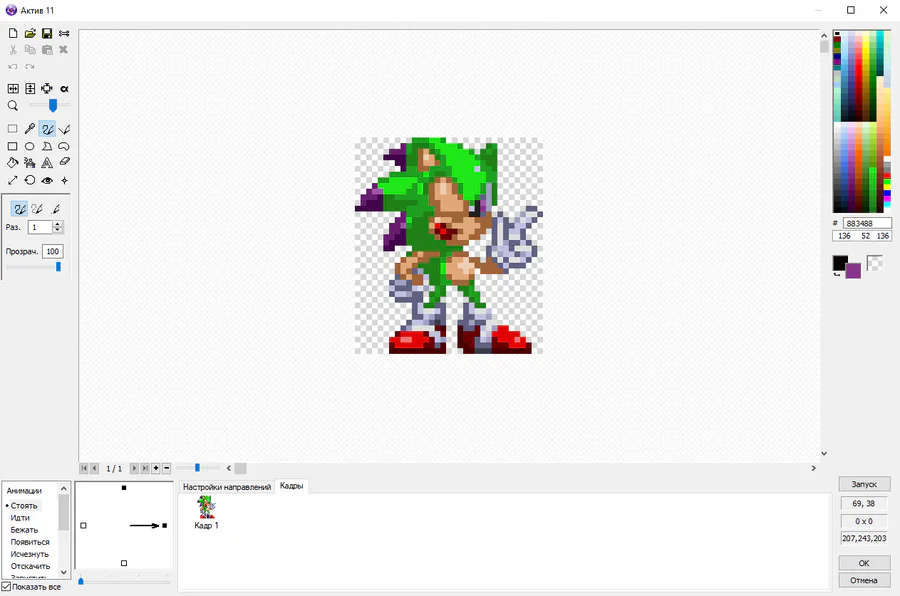Select the right direction square with arrow
This screenshot has width=900, height=596.
165,525
